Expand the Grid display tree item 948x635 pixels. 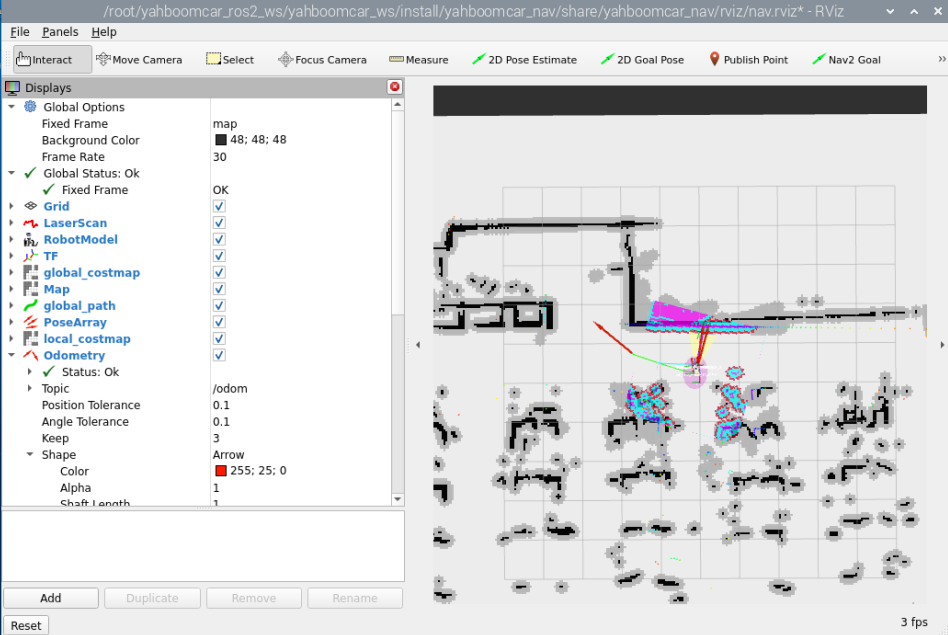click(x=12, y=206)
